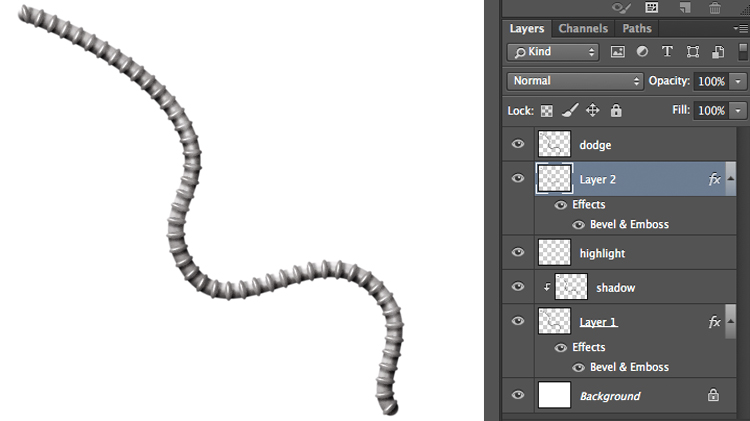This screenshot has width=750, height=421.
Task: Click the fx icon on Layer 1
Action: coord(714,321)
